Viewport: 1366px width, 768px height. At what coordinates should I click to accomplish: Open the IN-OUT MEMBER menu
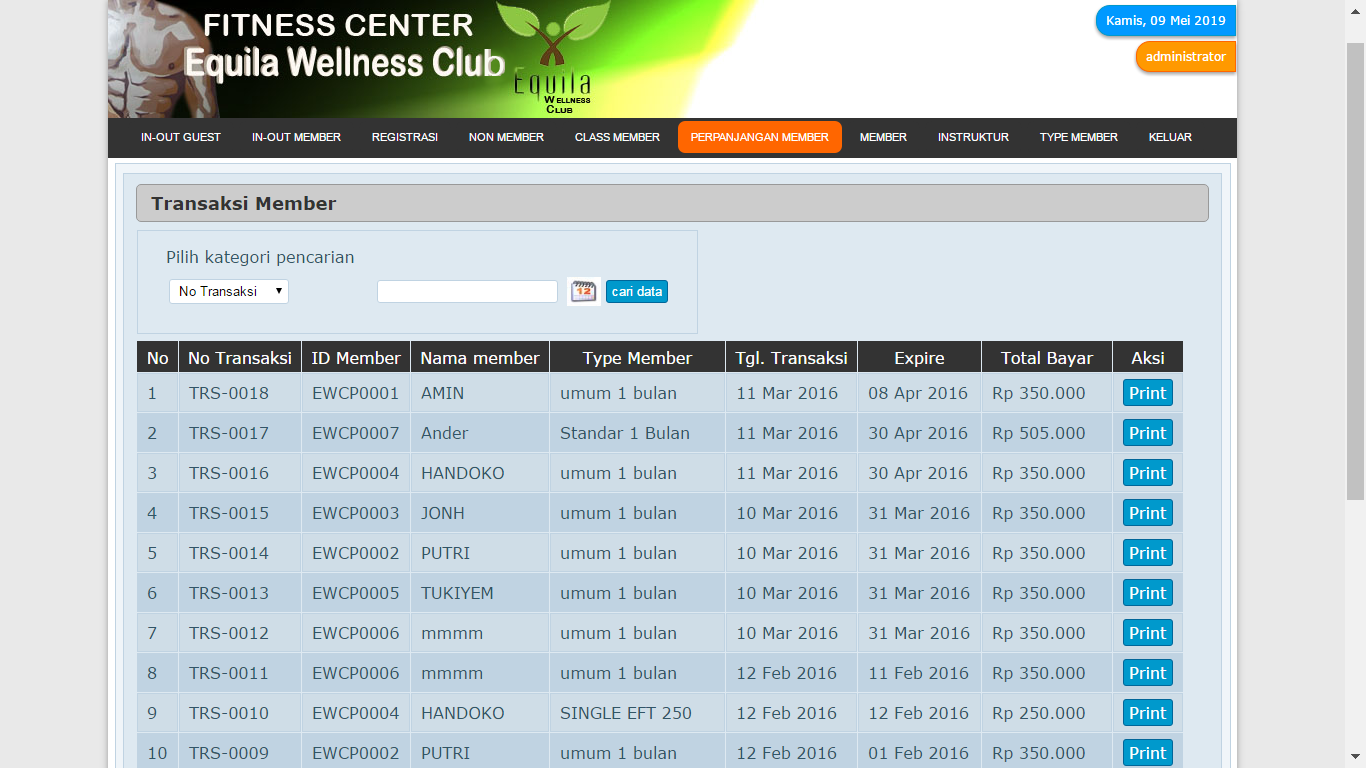coord(296,137)
